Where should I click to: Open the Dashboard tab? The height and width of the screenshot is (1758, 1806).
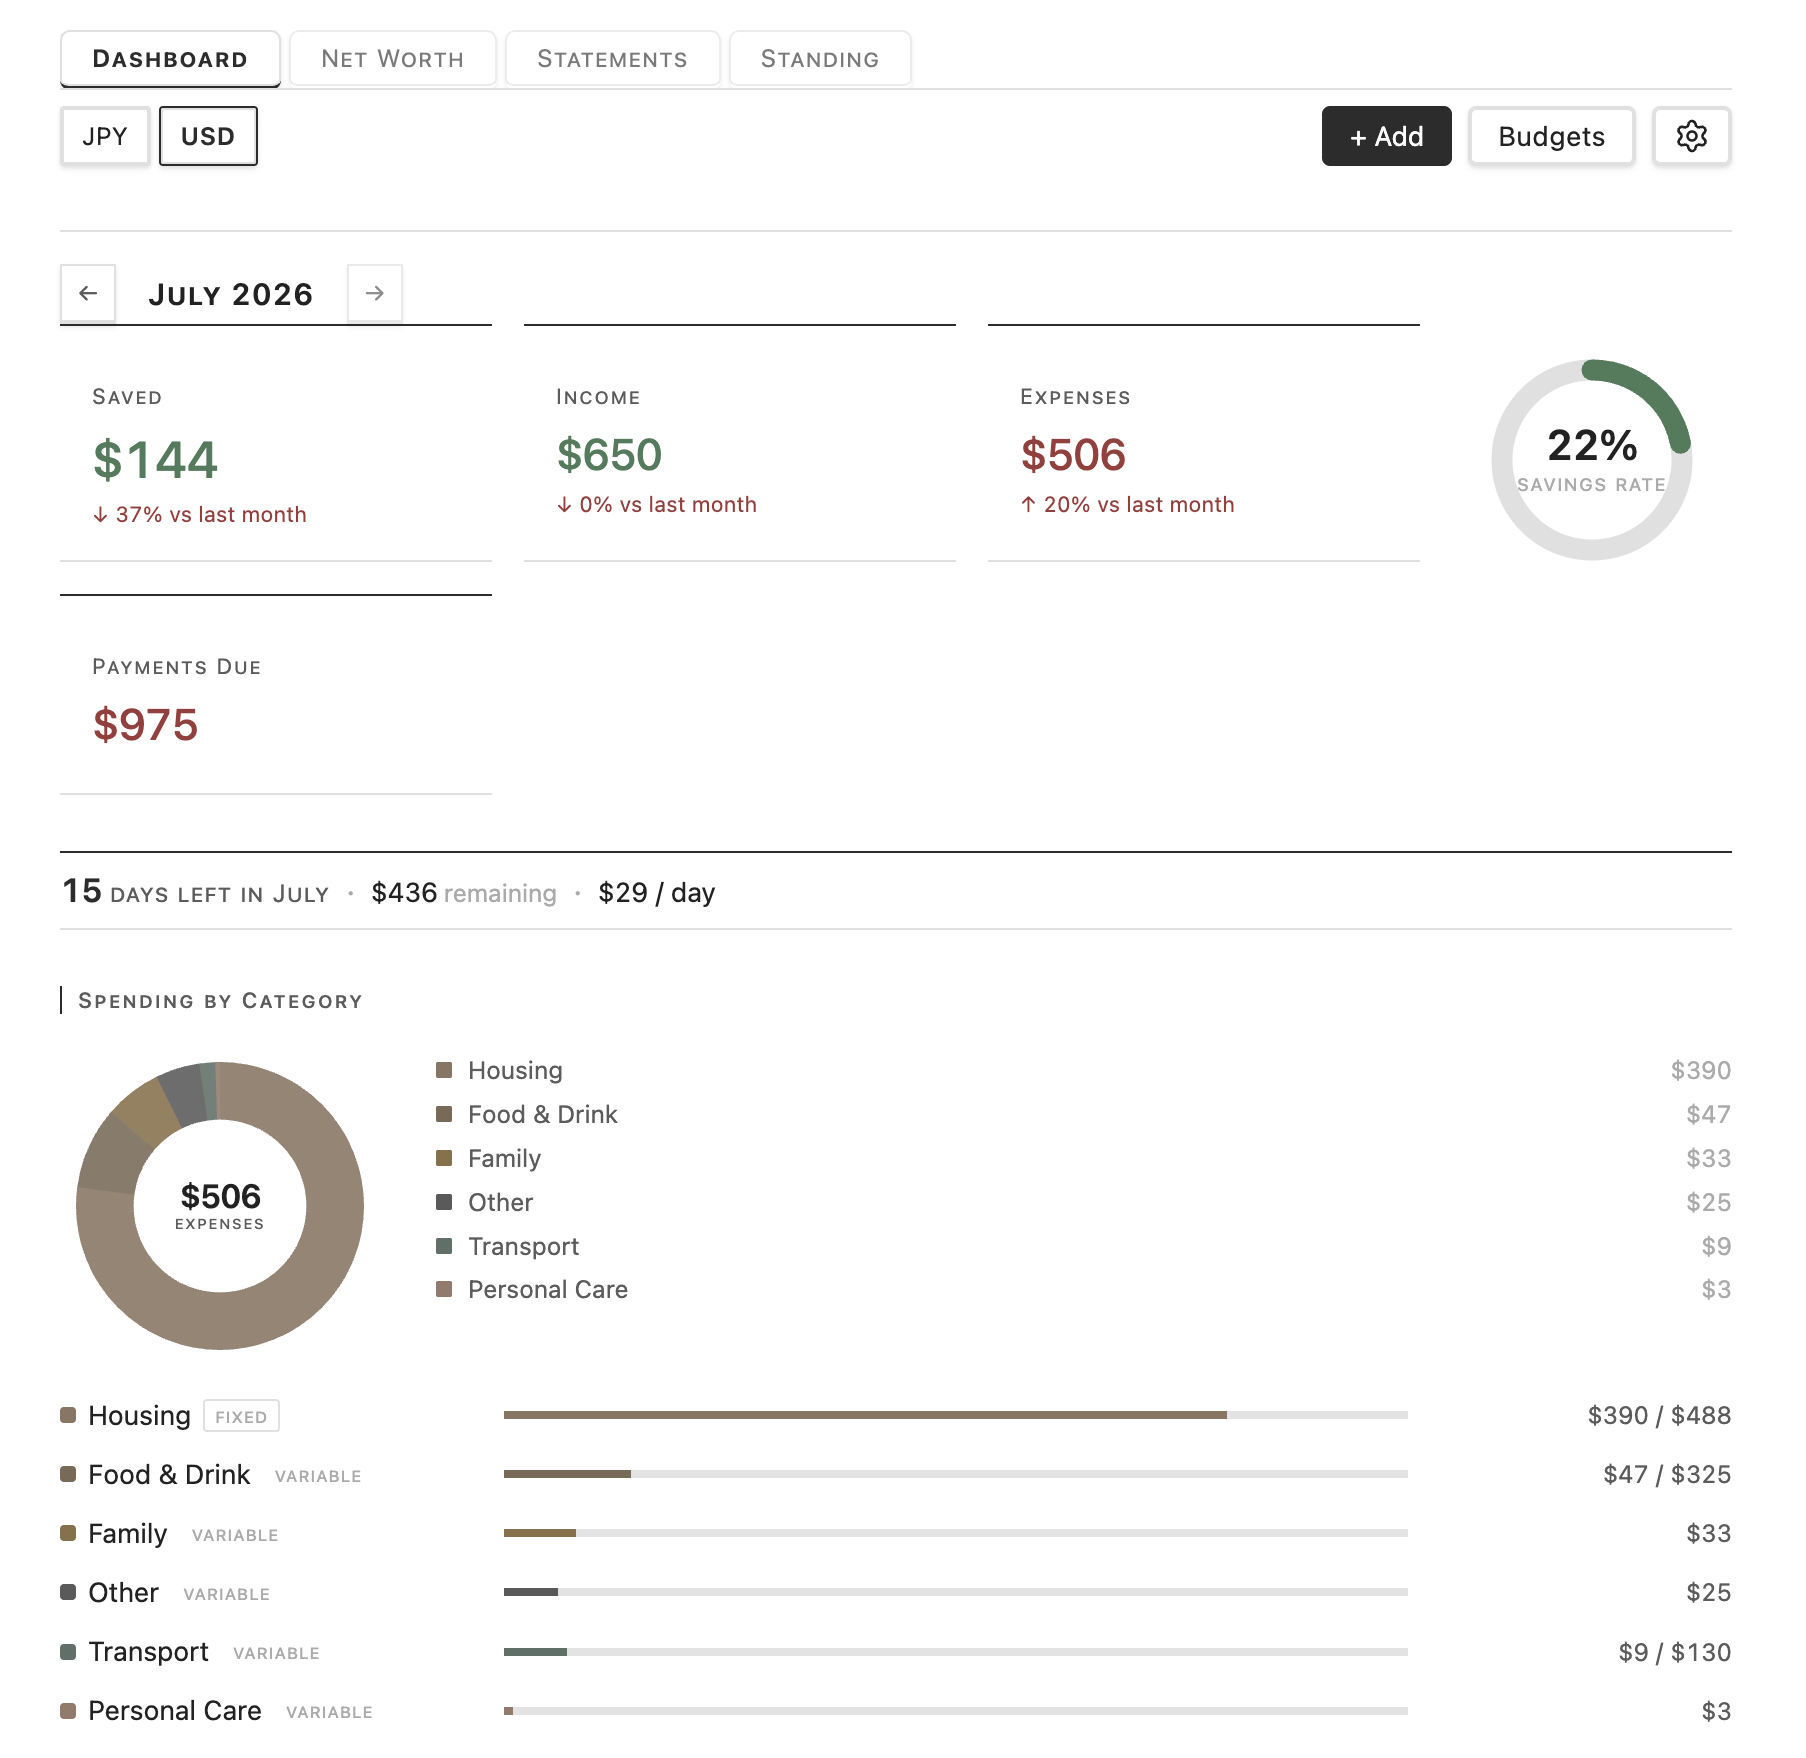[x=170, y=59]
